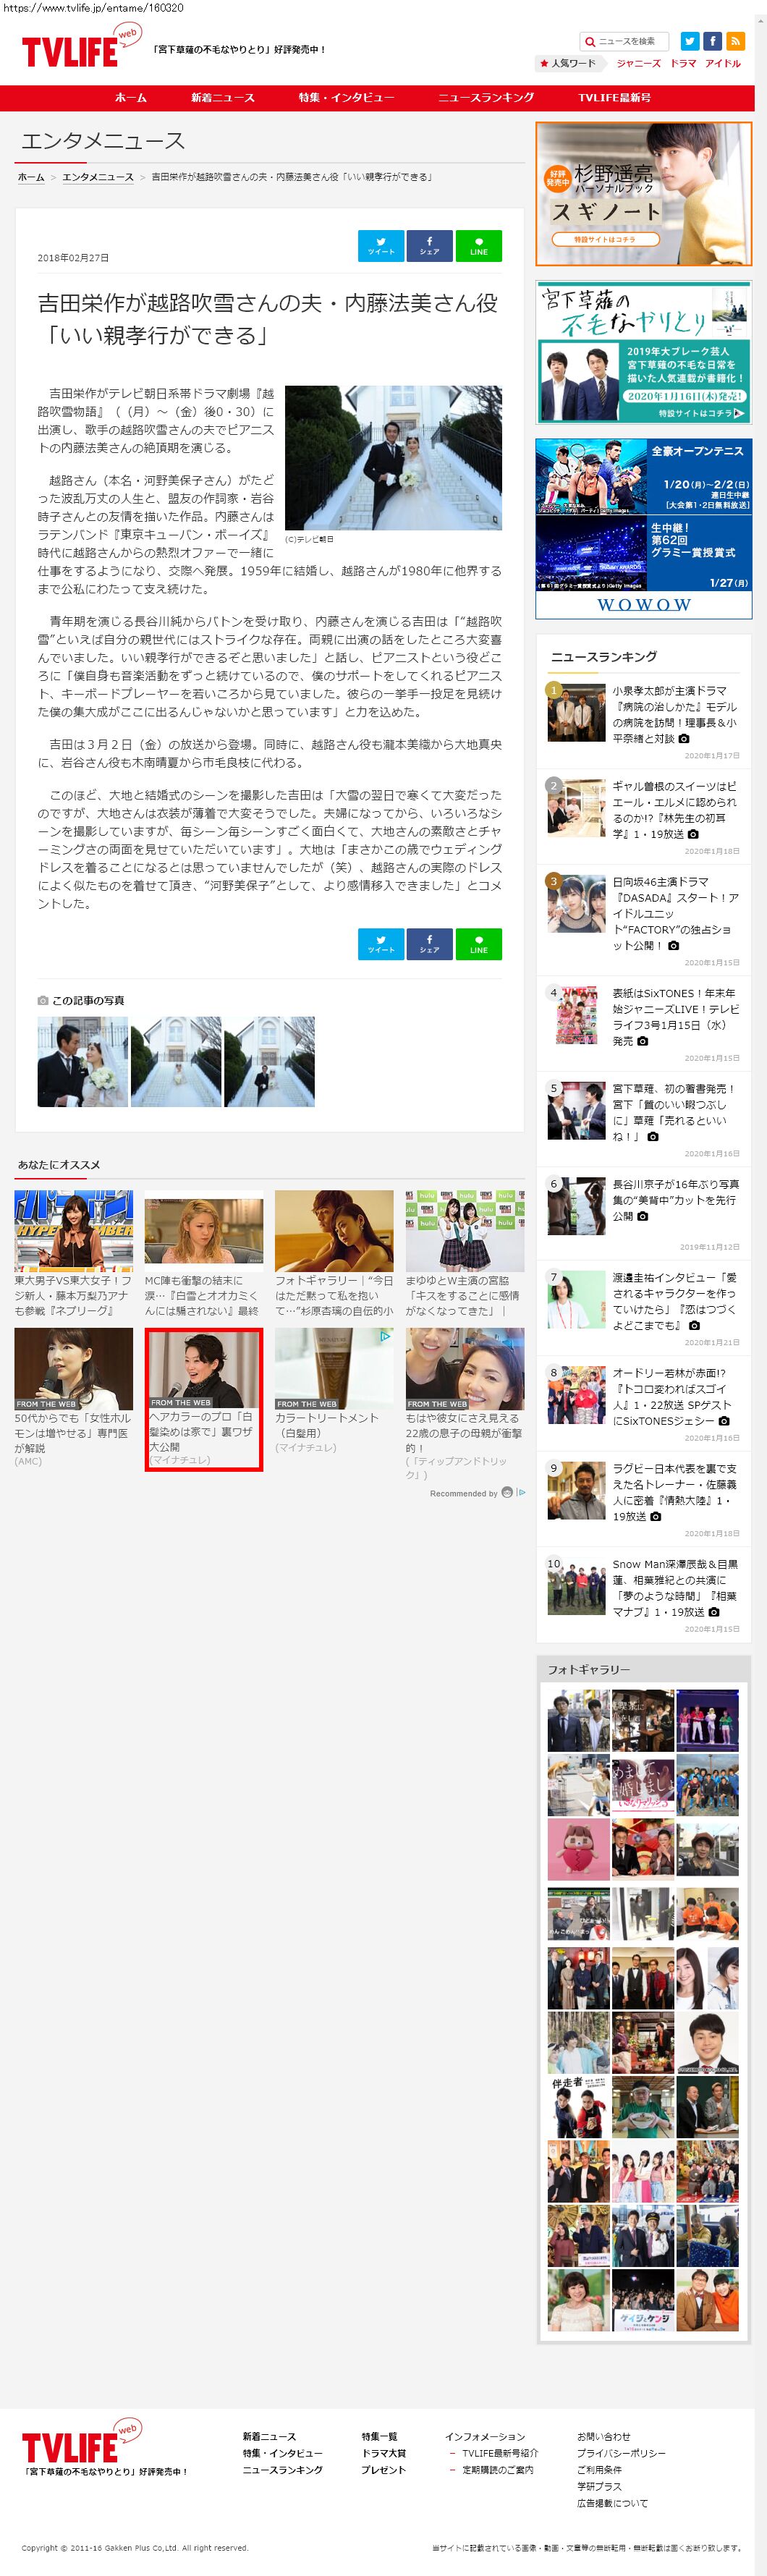Select the 新着ニュース navigation item
The width and height of the screenshot is (767, 2576).
click(223, 98)
